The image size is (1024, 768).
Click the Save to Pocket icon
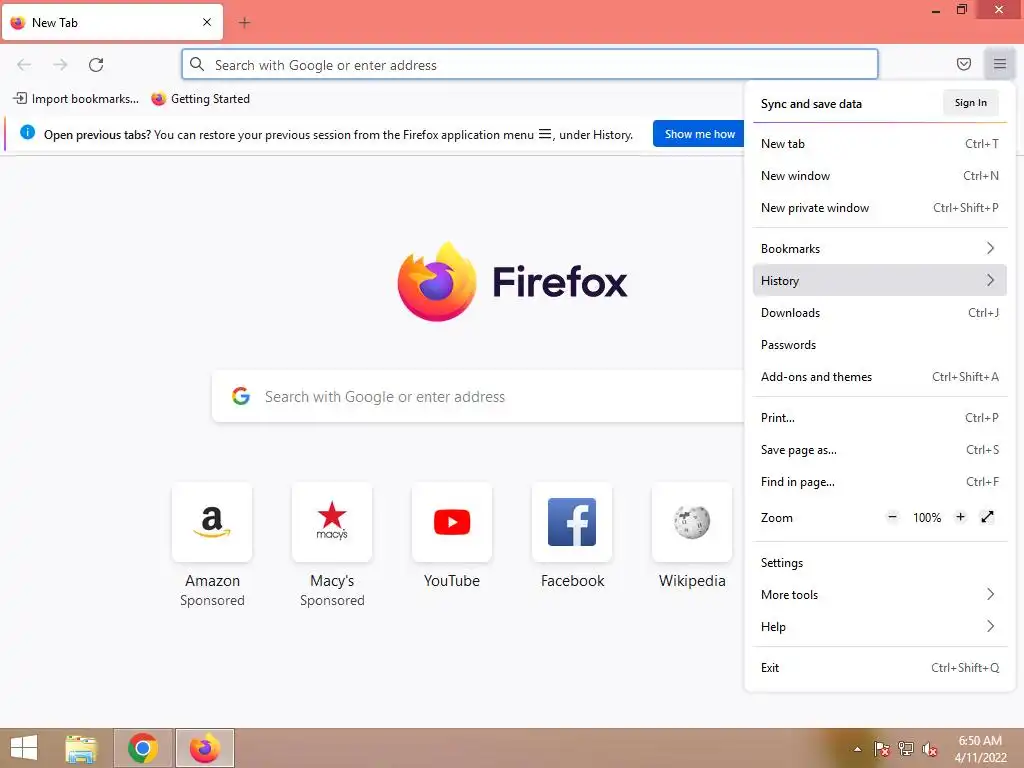point(963,64)
